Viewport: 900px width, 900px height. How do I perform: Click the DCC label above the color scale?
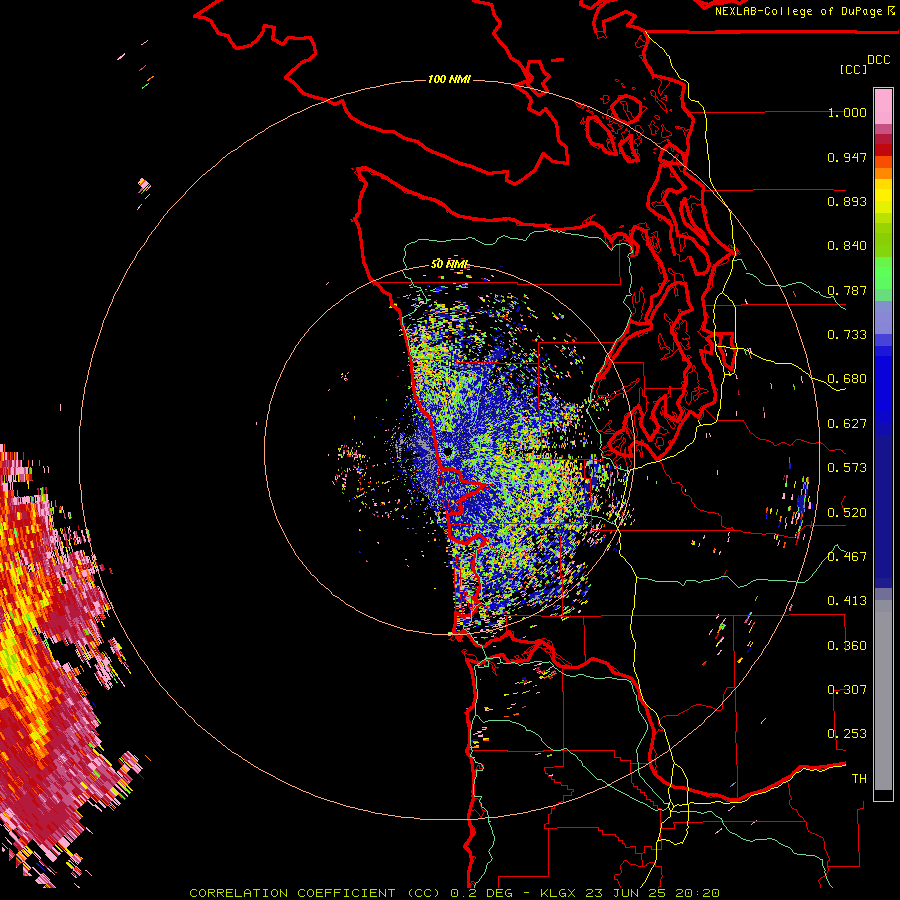tap(878, 59)
